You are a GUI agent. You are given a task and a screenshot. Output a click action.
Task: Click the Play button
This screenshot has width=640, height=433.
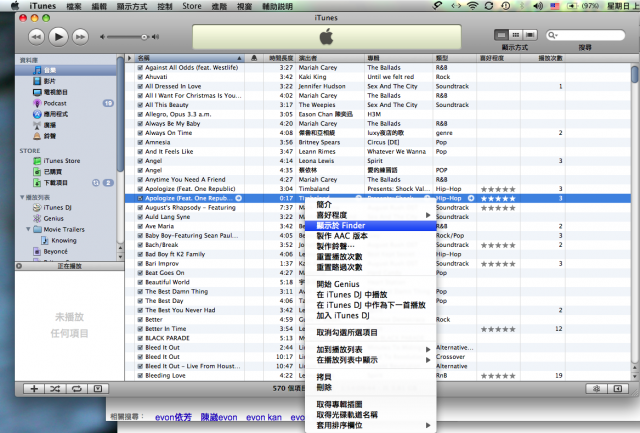(58, 37)
